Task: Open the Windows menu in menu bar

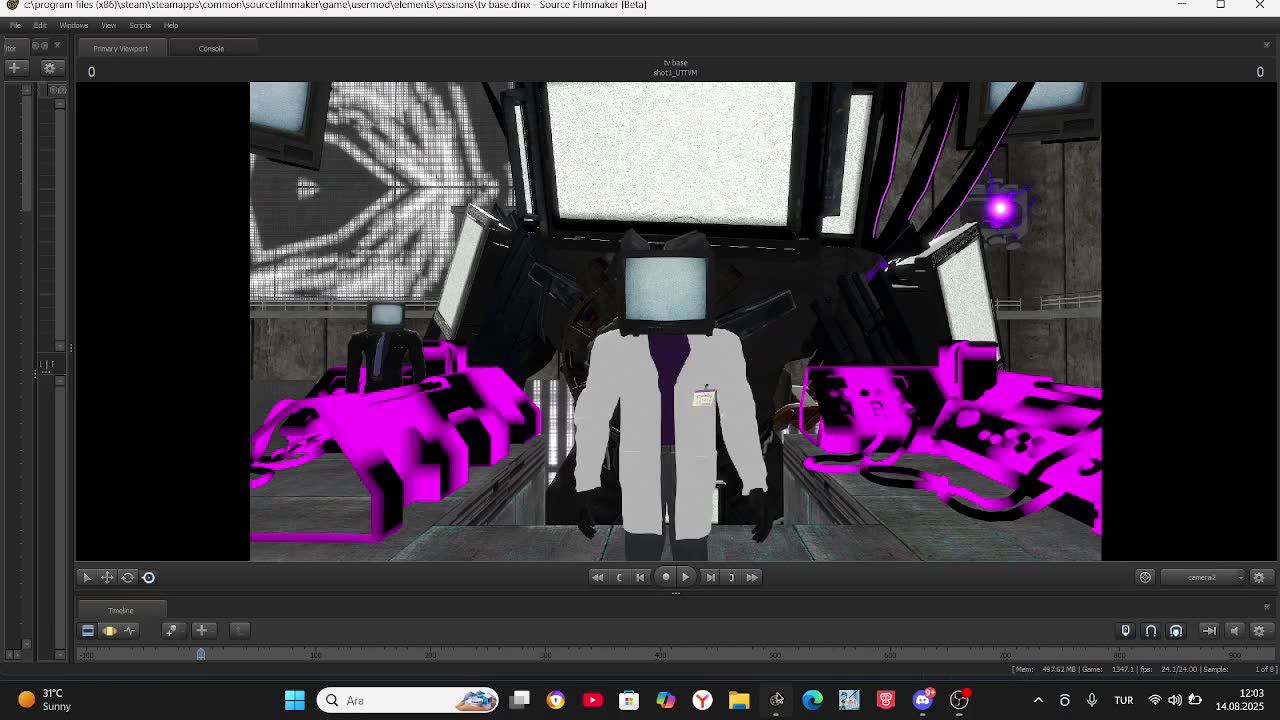Action: tap(74, 25)
